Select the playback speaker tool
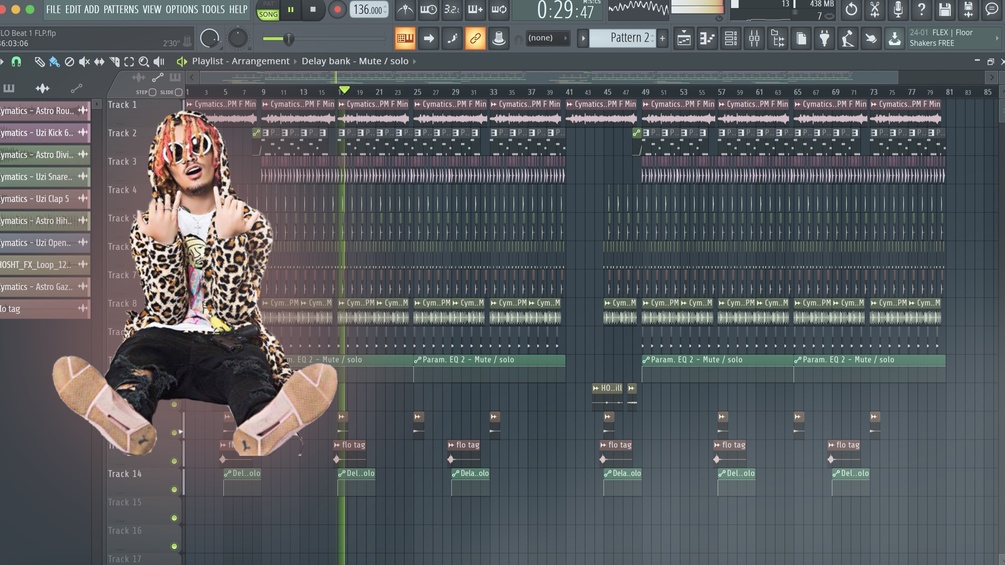This screenshot has width=1005, height=565. click(x=159, y=61)
